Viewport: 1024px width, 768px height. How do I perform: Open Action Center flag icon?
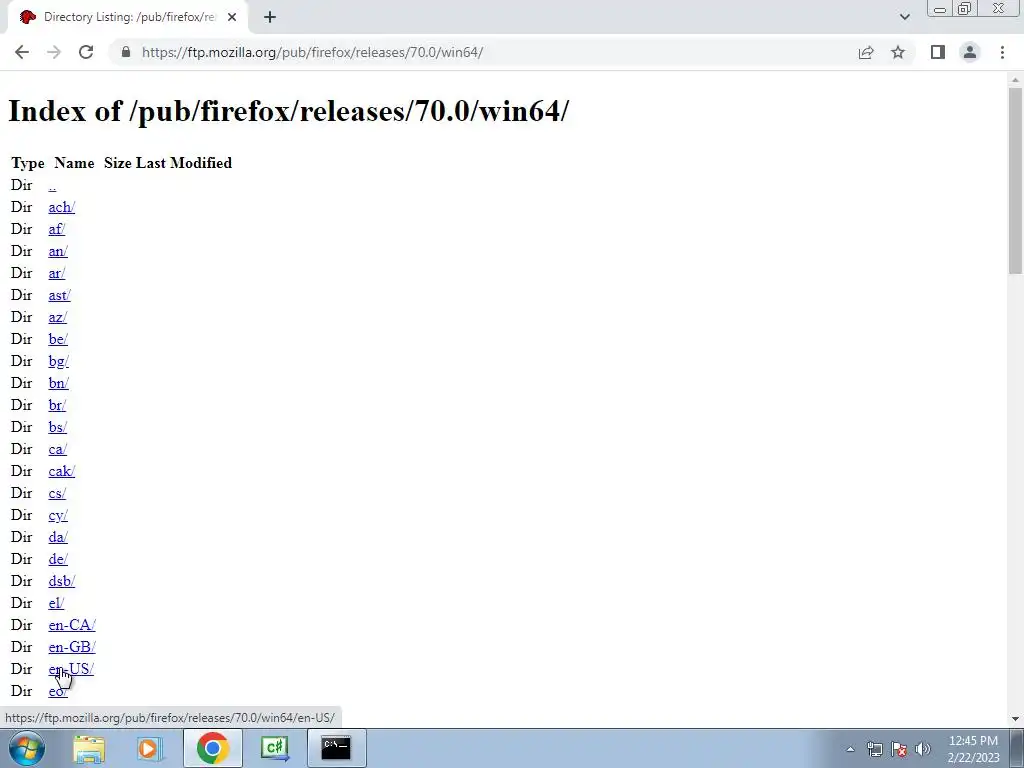[899, 749]
